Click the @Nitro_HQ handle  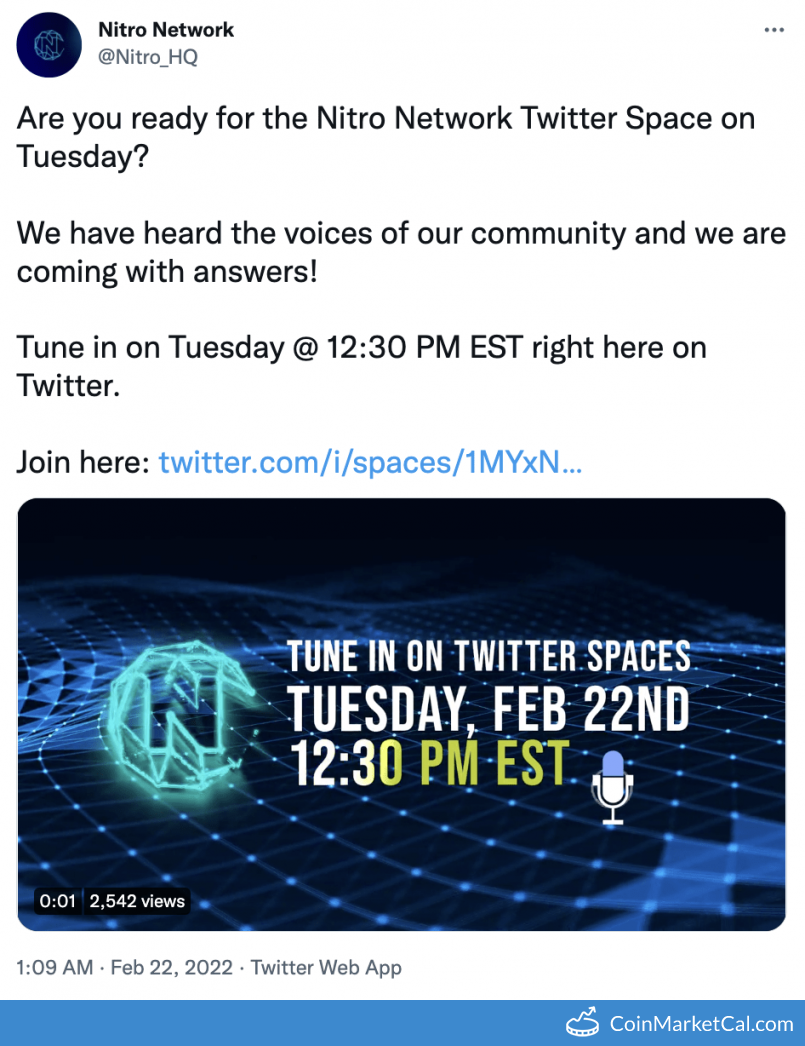[147, 57]
